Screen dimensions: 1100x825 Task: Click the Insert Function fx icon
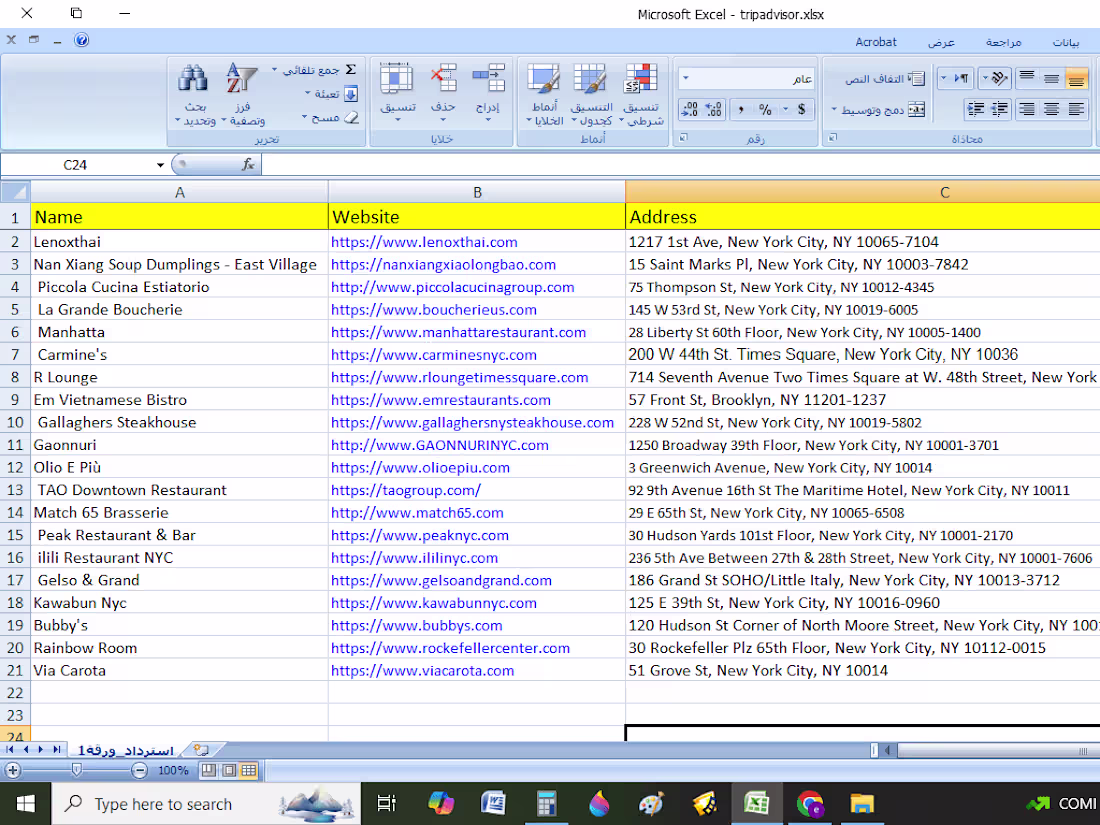click(248, 164)
